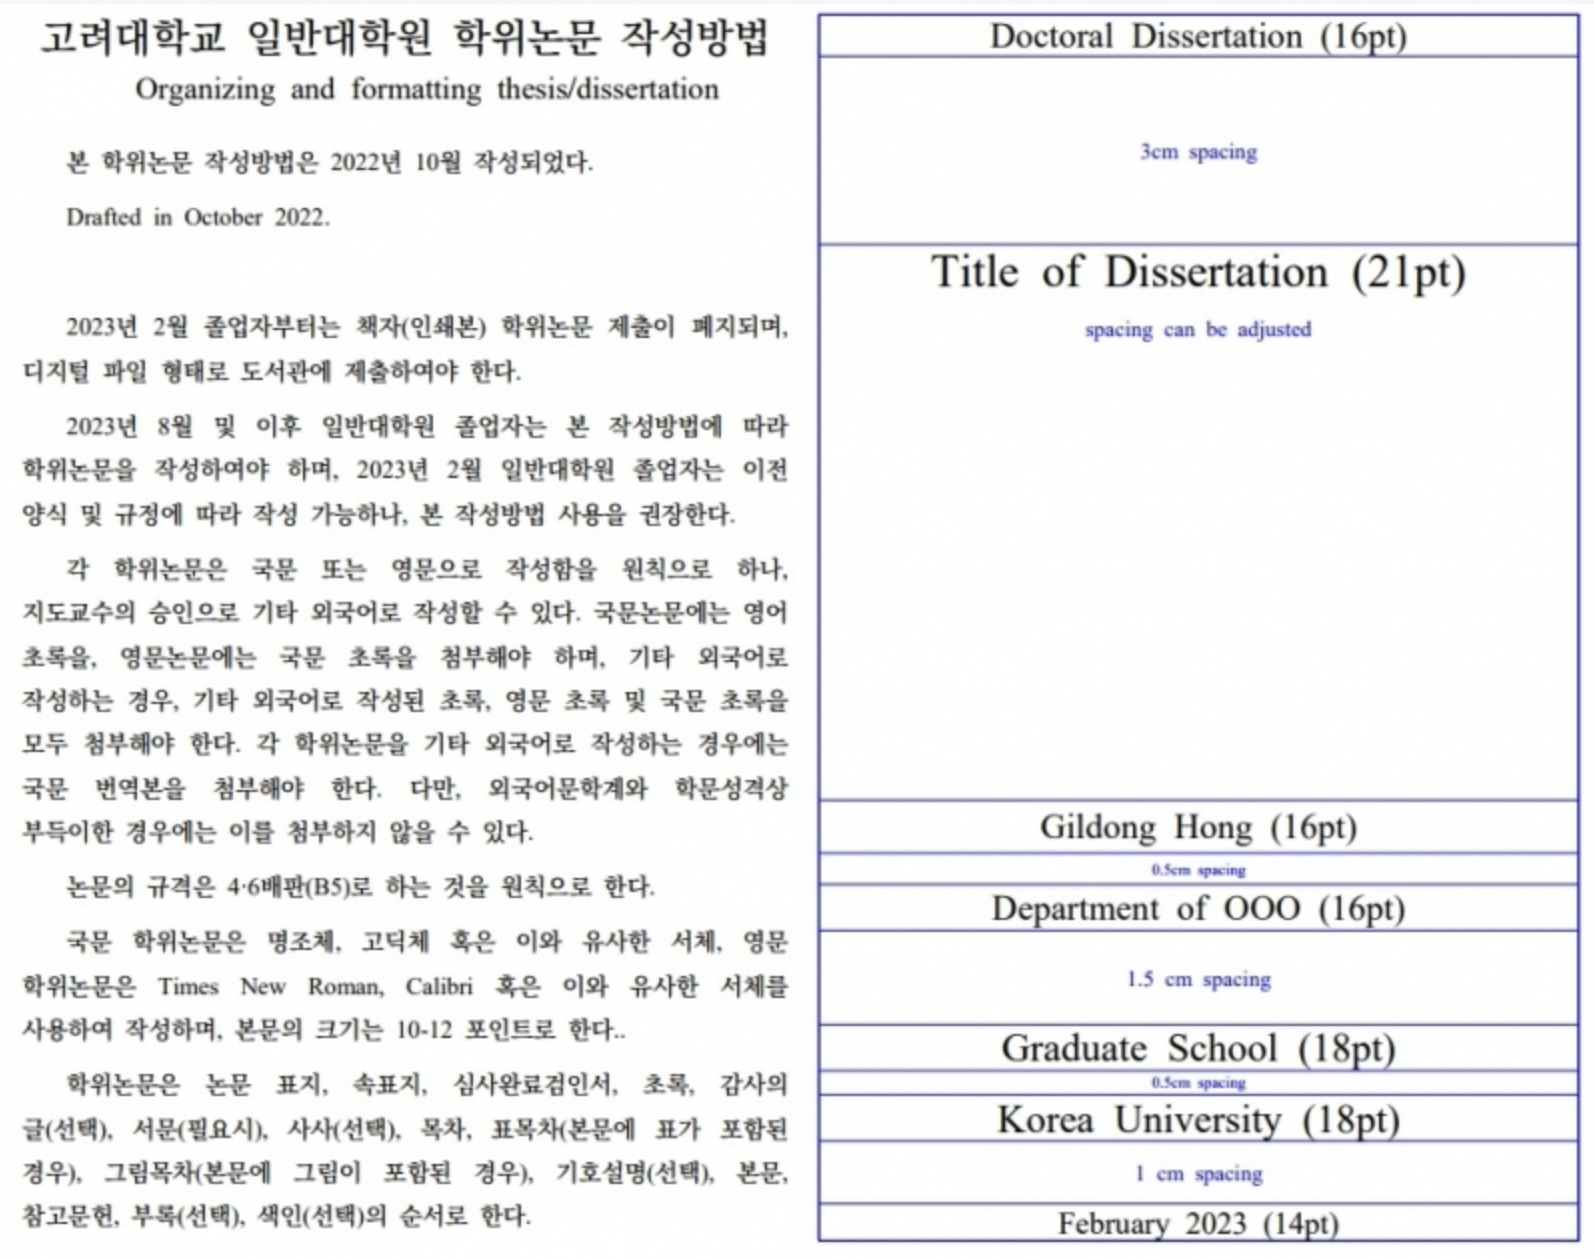This screenshot has height=1258, width=1594.
Task: Click the sentence mentioning 4·6배판(B5)
Action: pyautogui.click(x=360, y=887)
